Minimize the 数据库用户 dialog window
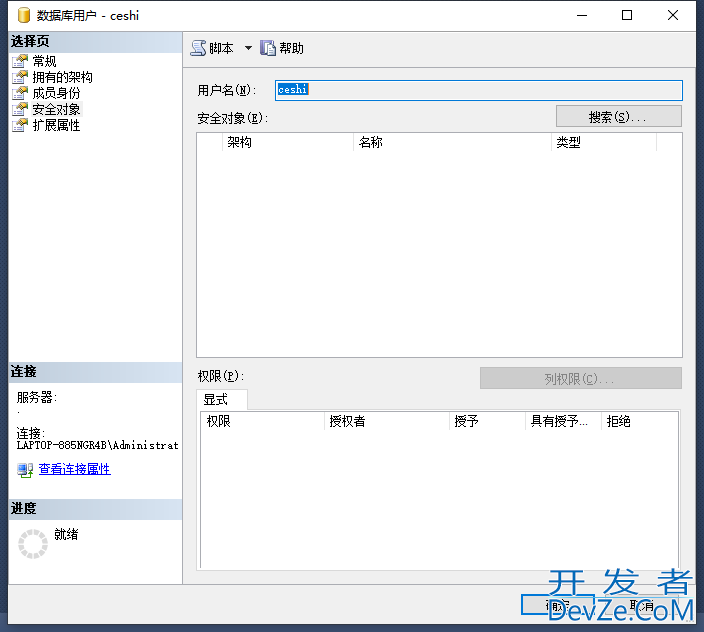 tap(582, 15)
